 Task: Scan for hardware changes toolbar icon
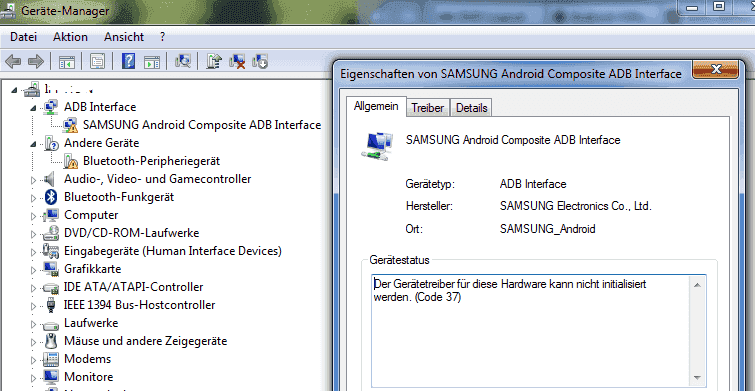click(183, 61)
